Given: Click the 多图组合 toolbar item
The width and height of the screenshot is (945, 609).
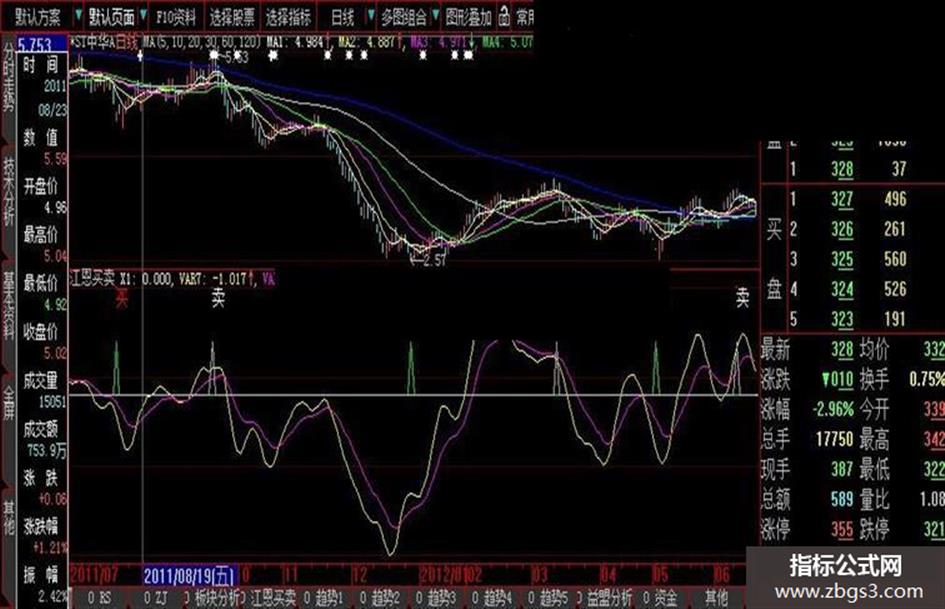Looking at the screenshot, I should tap(403, 17).
